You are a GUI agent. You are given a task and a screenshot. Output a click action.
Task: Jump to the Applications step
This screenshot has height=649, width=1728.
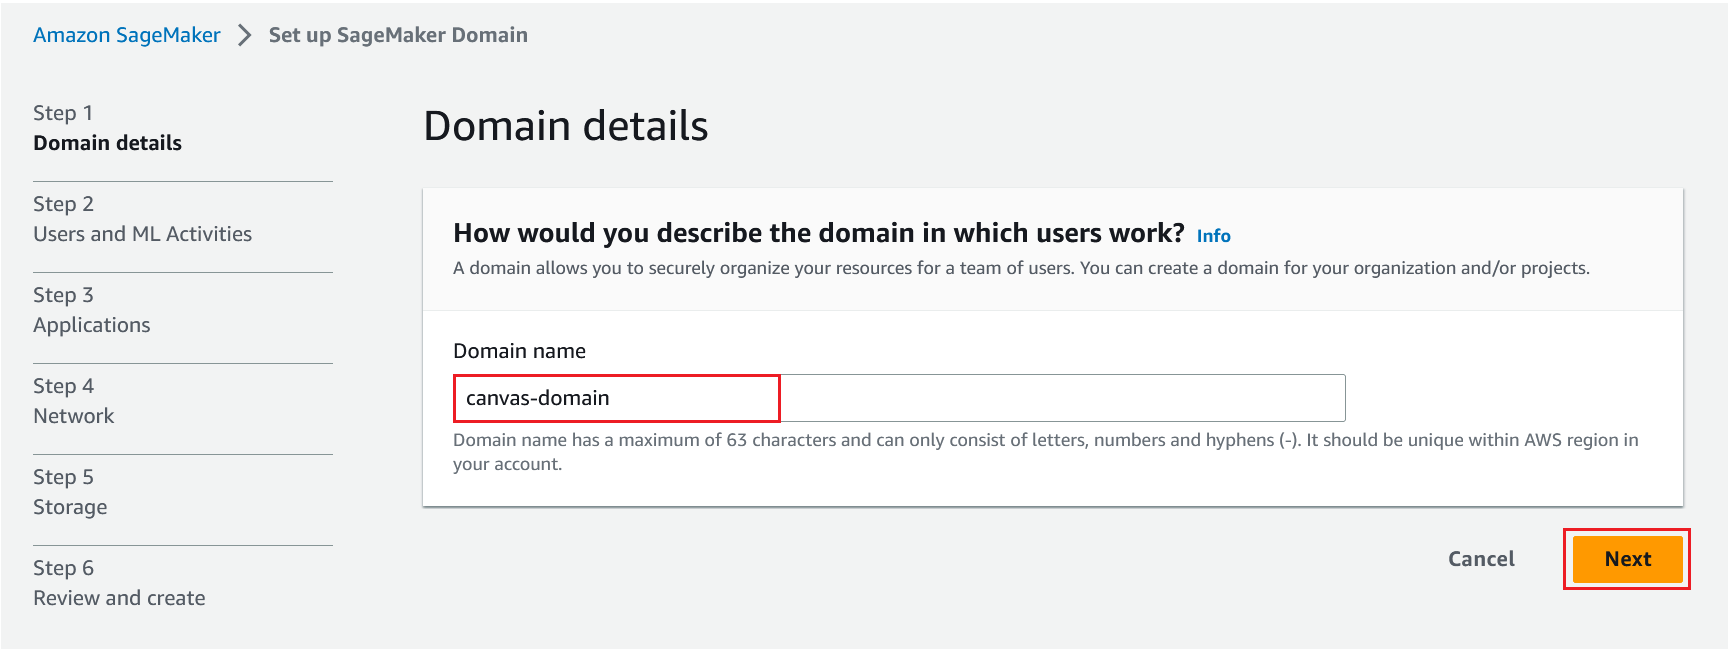91,325
